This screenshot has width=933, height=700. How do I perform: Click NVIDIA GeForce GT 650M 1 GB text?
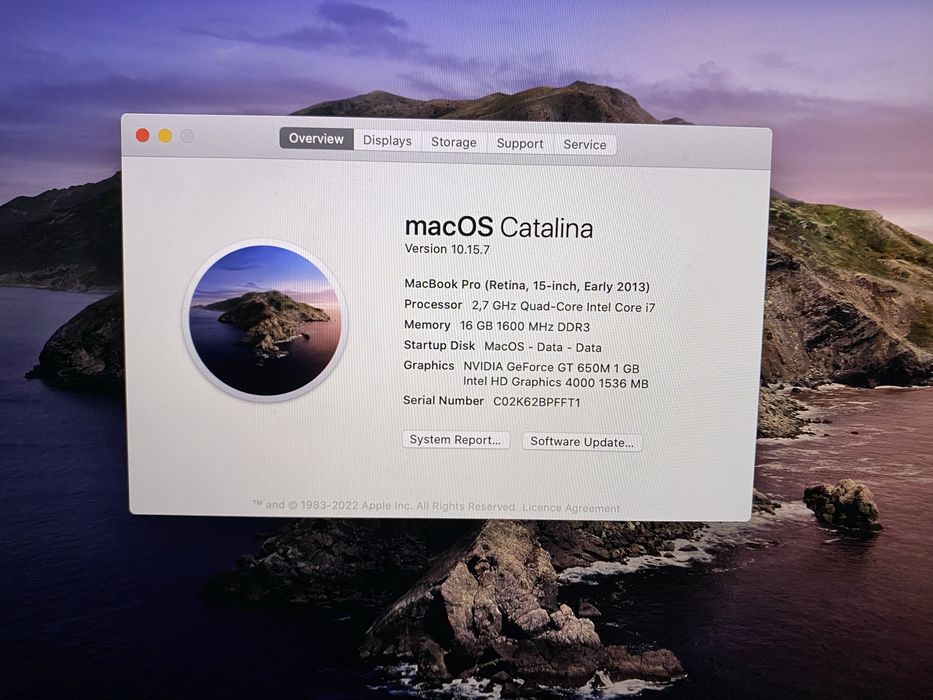pos(552,367)
